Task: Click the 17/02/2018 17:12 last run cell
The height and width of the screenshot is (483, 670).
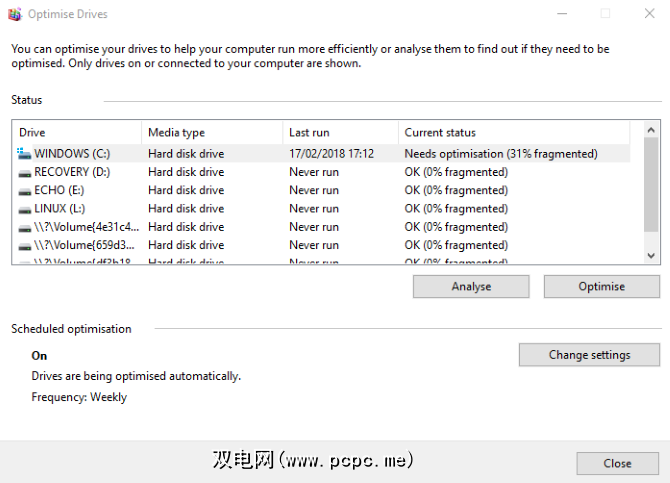Action: [x=332, y=153]
